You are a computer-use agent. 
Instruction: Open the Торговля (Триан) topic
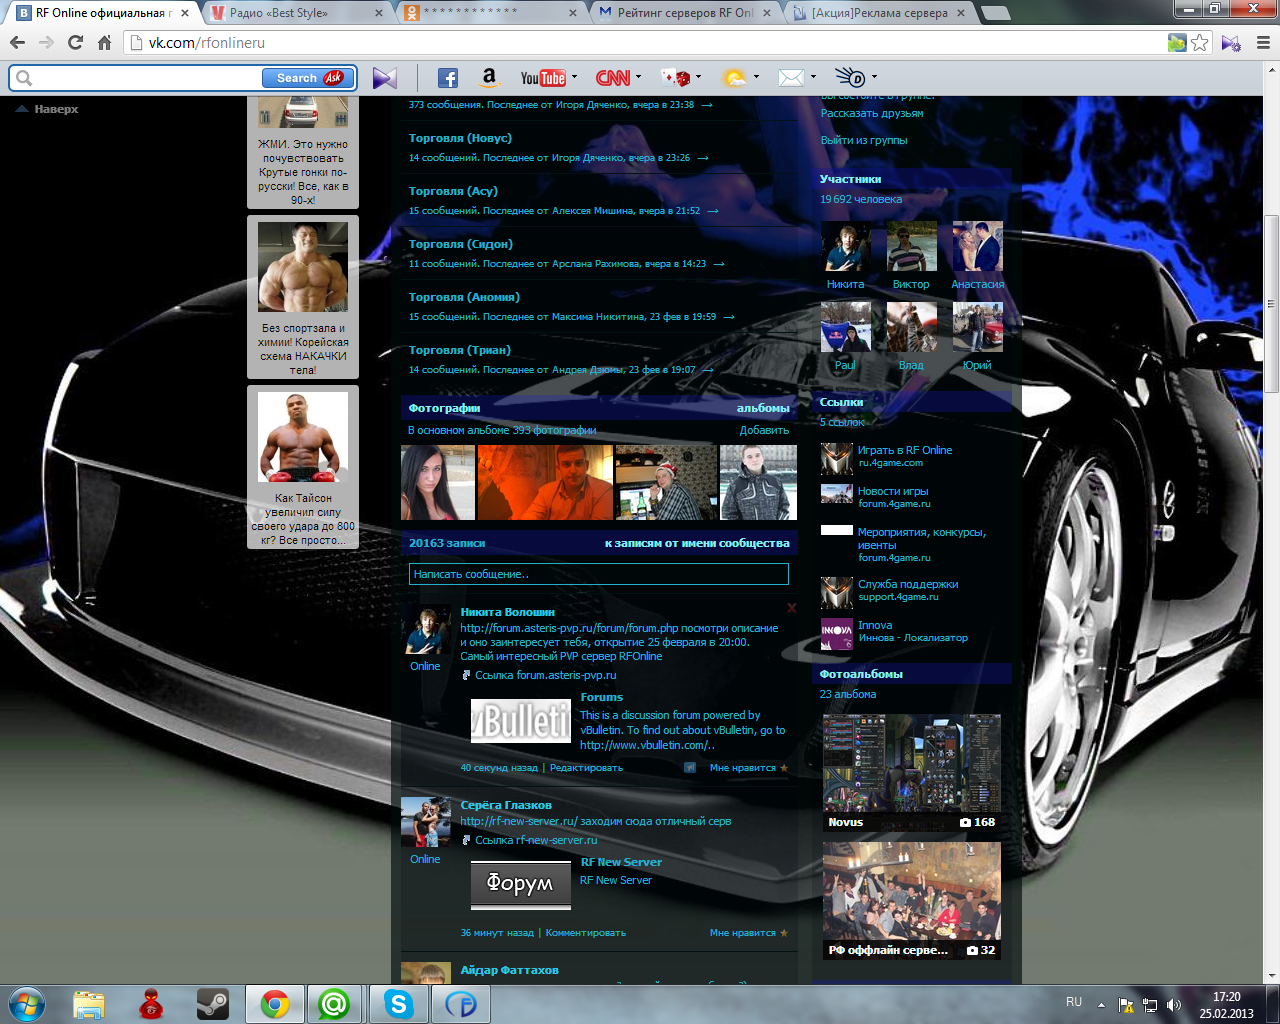pyautogui.click(x=460, y=350)
